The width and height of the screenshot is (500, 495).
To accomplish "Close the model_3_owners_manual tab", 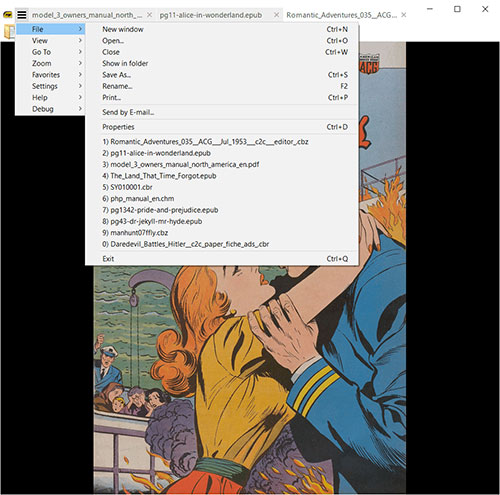I will pos(150,15).
